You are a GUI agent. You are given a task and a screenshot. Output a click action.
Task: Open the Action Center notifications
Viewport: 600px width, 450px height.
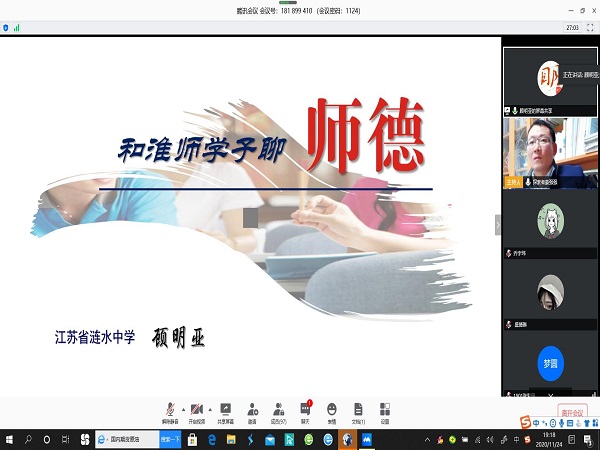[587, 439]
